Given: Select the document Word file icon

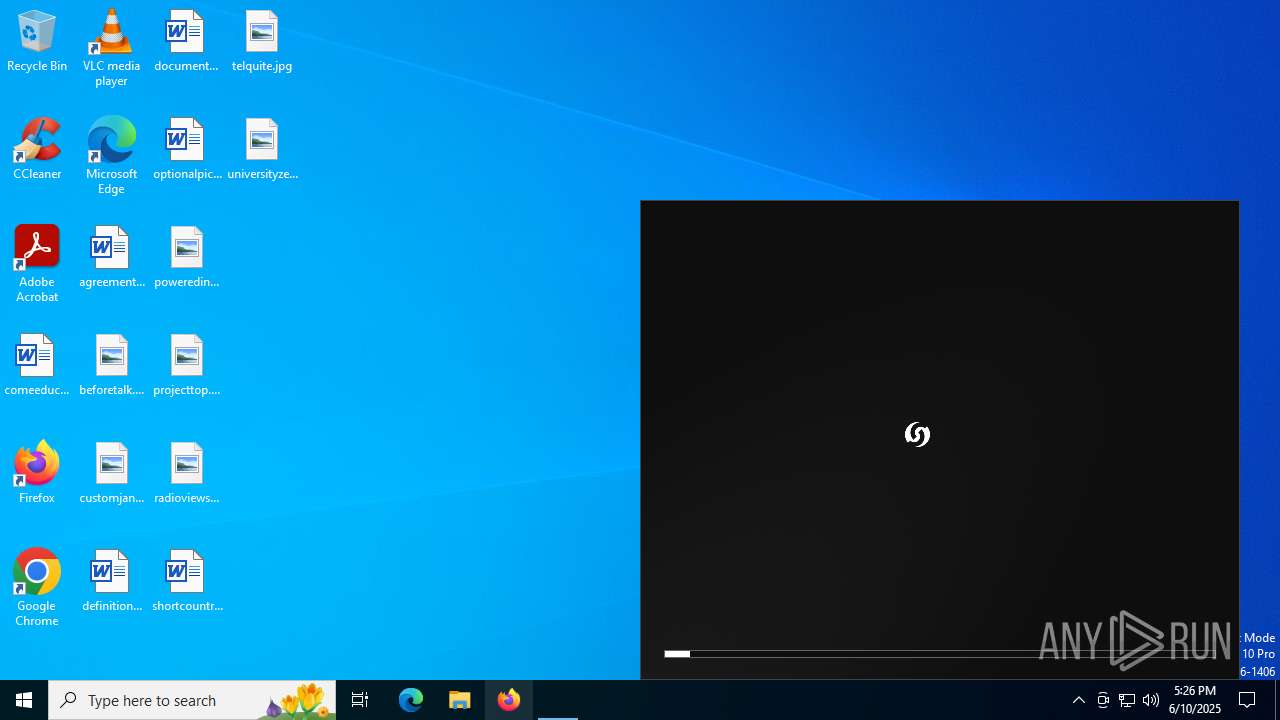Looking at the screenshot, I should pos(186,42).
